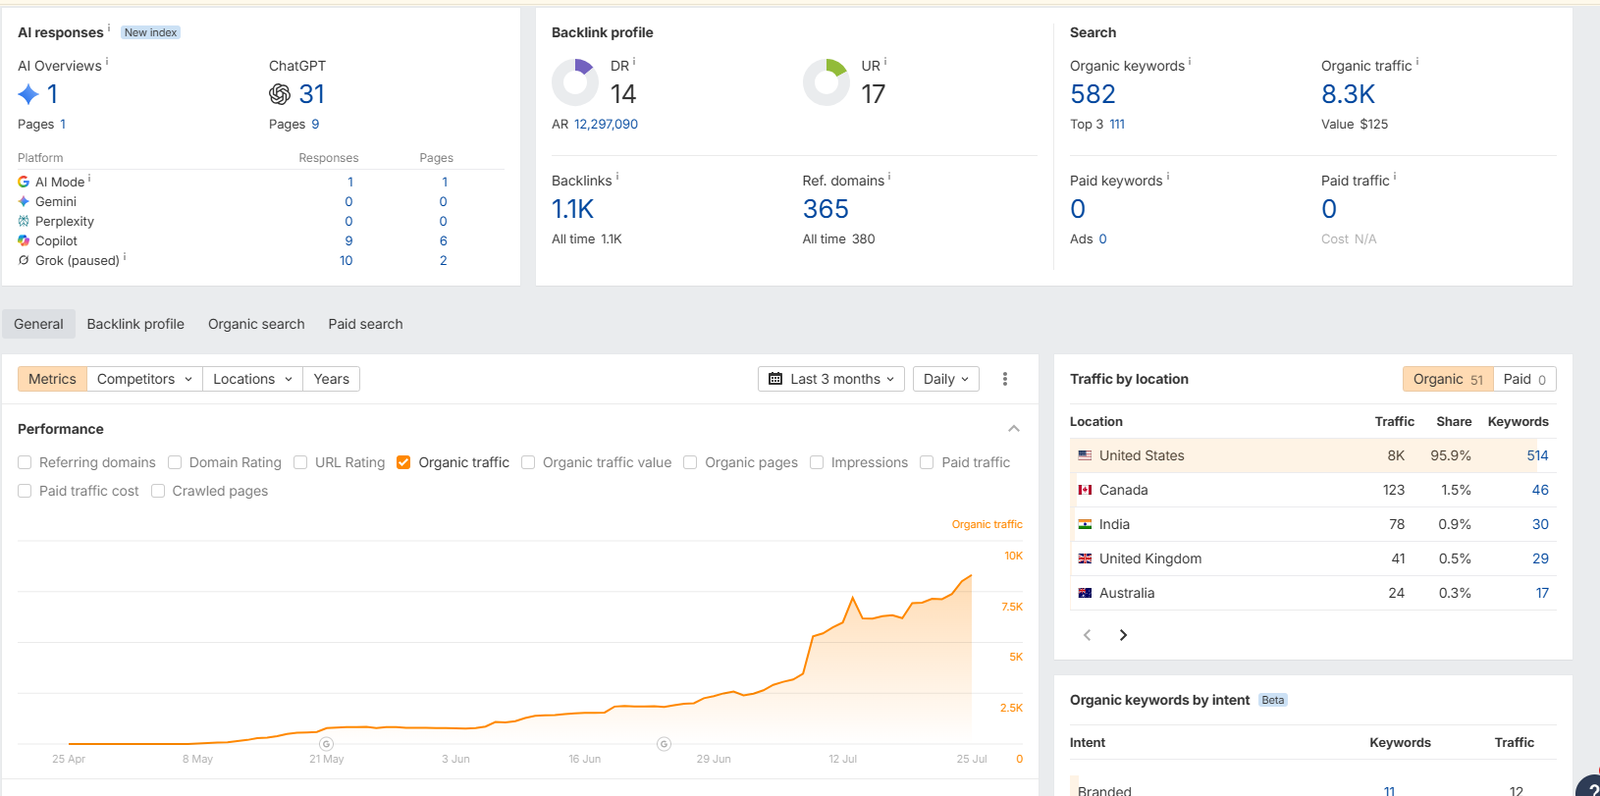Click the ChatGPT logo icon

click(280, 94)
